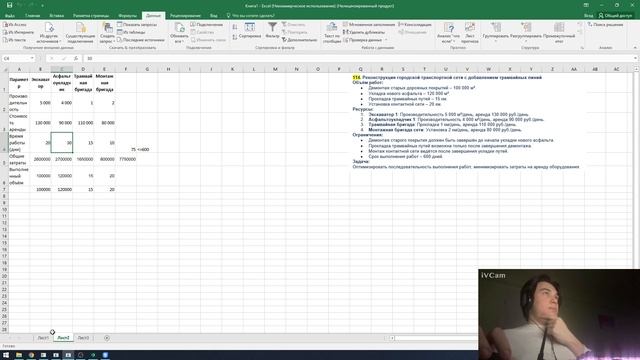The width and height of the screenshot is (640, 360).
Task: Open the Группировать dropdown
Action: [x=496, y=33]
